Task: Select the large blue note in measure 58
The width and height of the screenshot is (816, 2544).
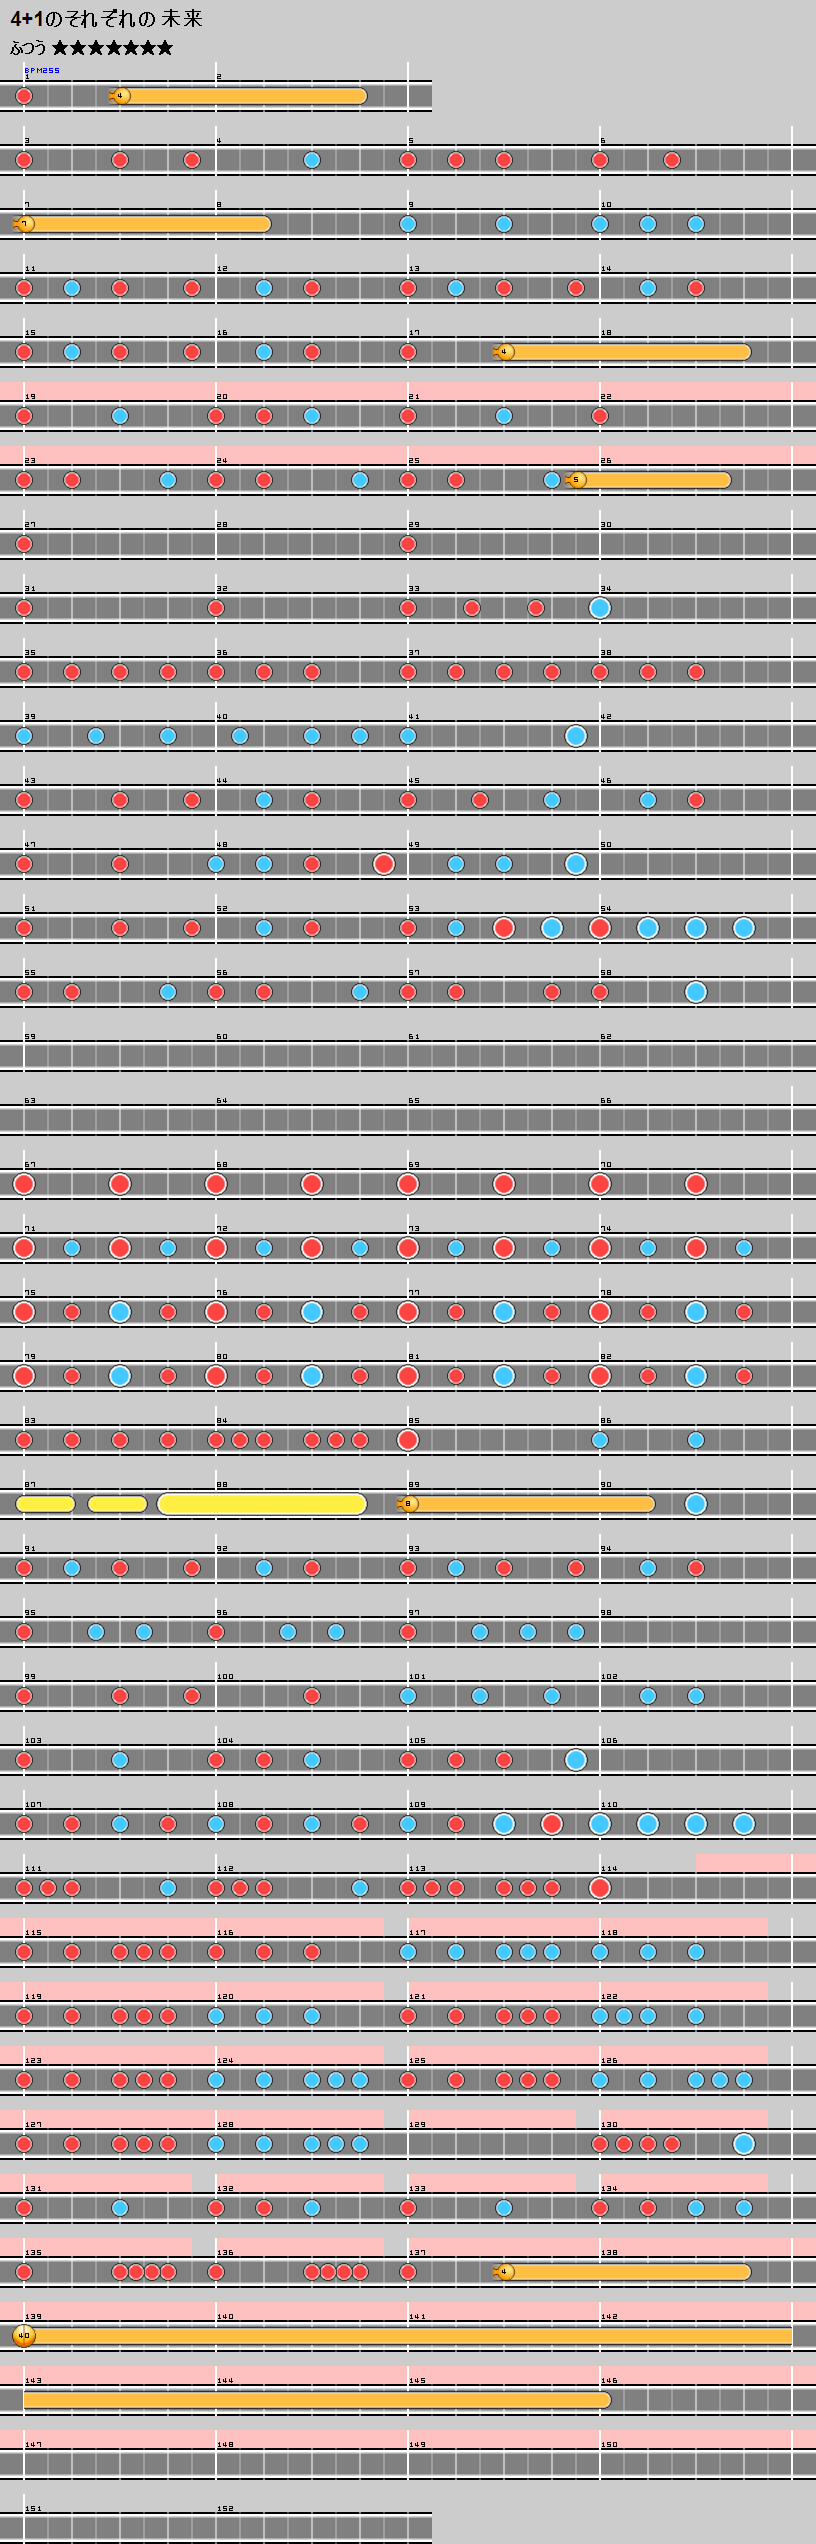Action: pyautogui.click(x=696, y=992)
